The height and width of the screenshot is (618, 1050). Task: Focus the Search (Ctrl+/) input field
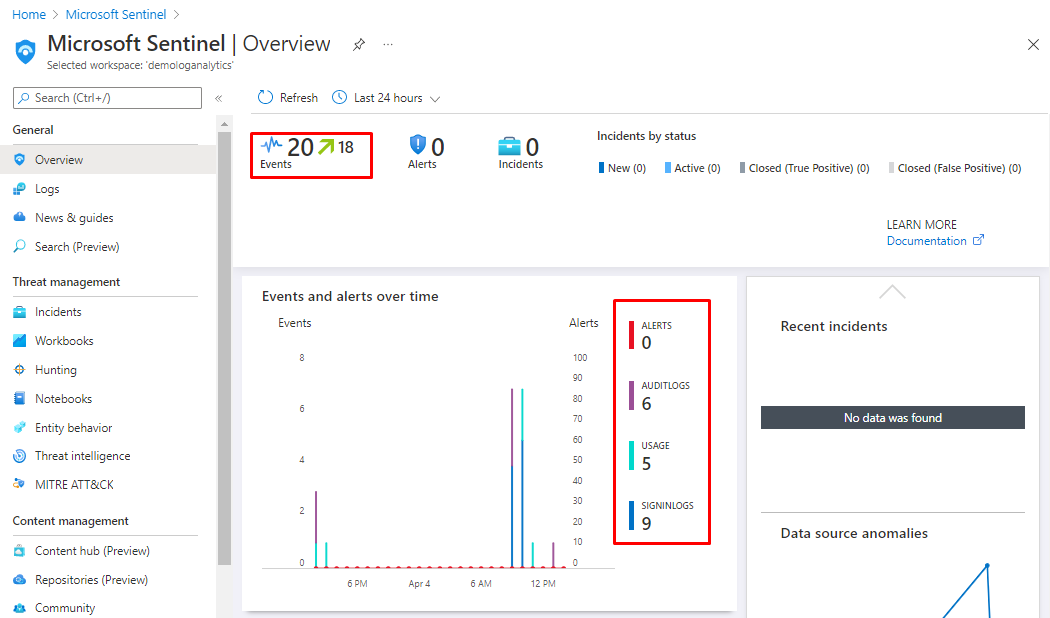coord(107,98)
